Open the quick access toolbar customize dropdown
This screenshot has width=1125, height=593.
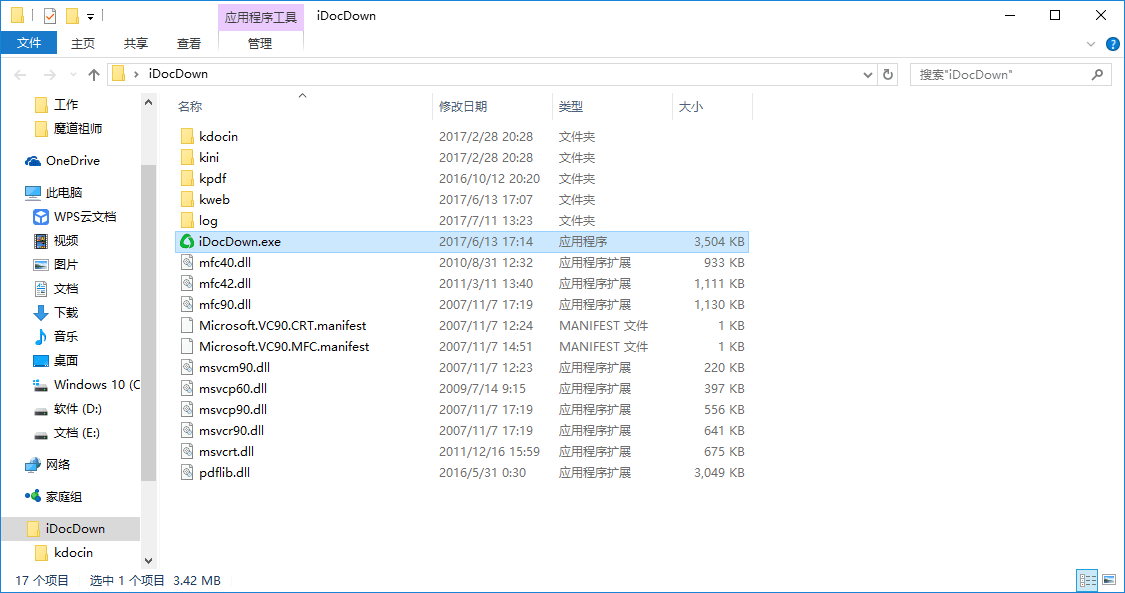click(x=90, y=17)
